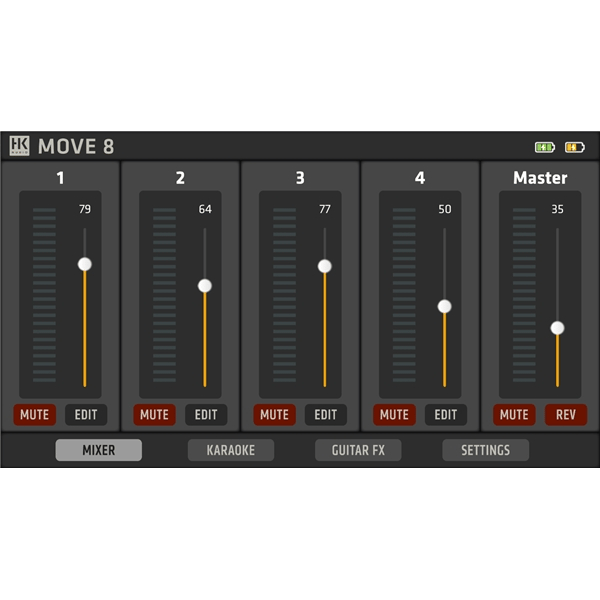Click the channel 3 heading number
Image resolution: width=600 pixels, height=600 pixels.
300,178
